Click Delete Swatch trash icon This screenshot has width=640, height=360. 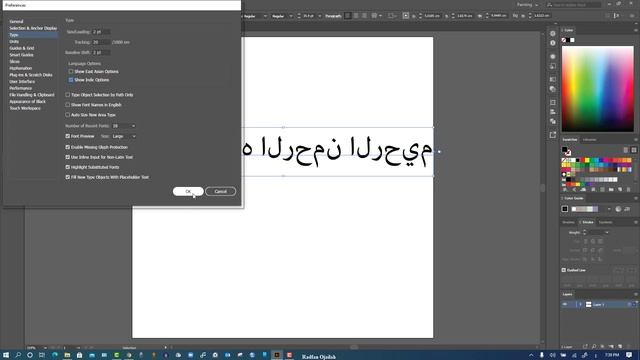pos(629,190)
